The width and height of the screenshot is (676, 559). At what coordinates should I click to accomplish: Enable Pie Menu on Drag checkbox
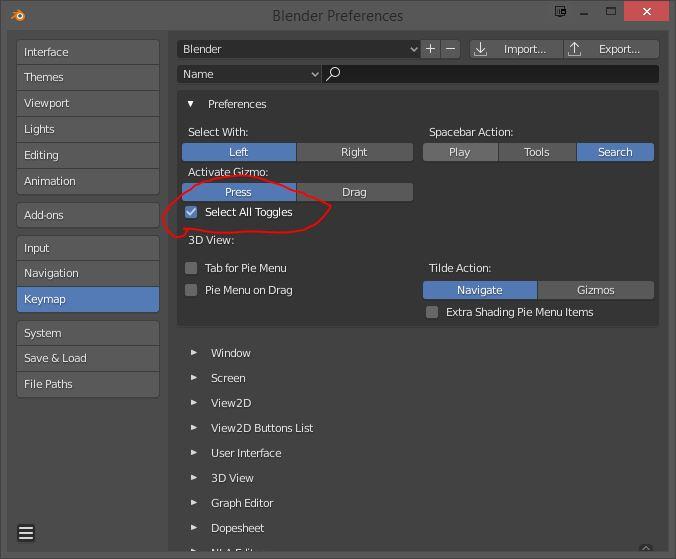tap(191, 290)
